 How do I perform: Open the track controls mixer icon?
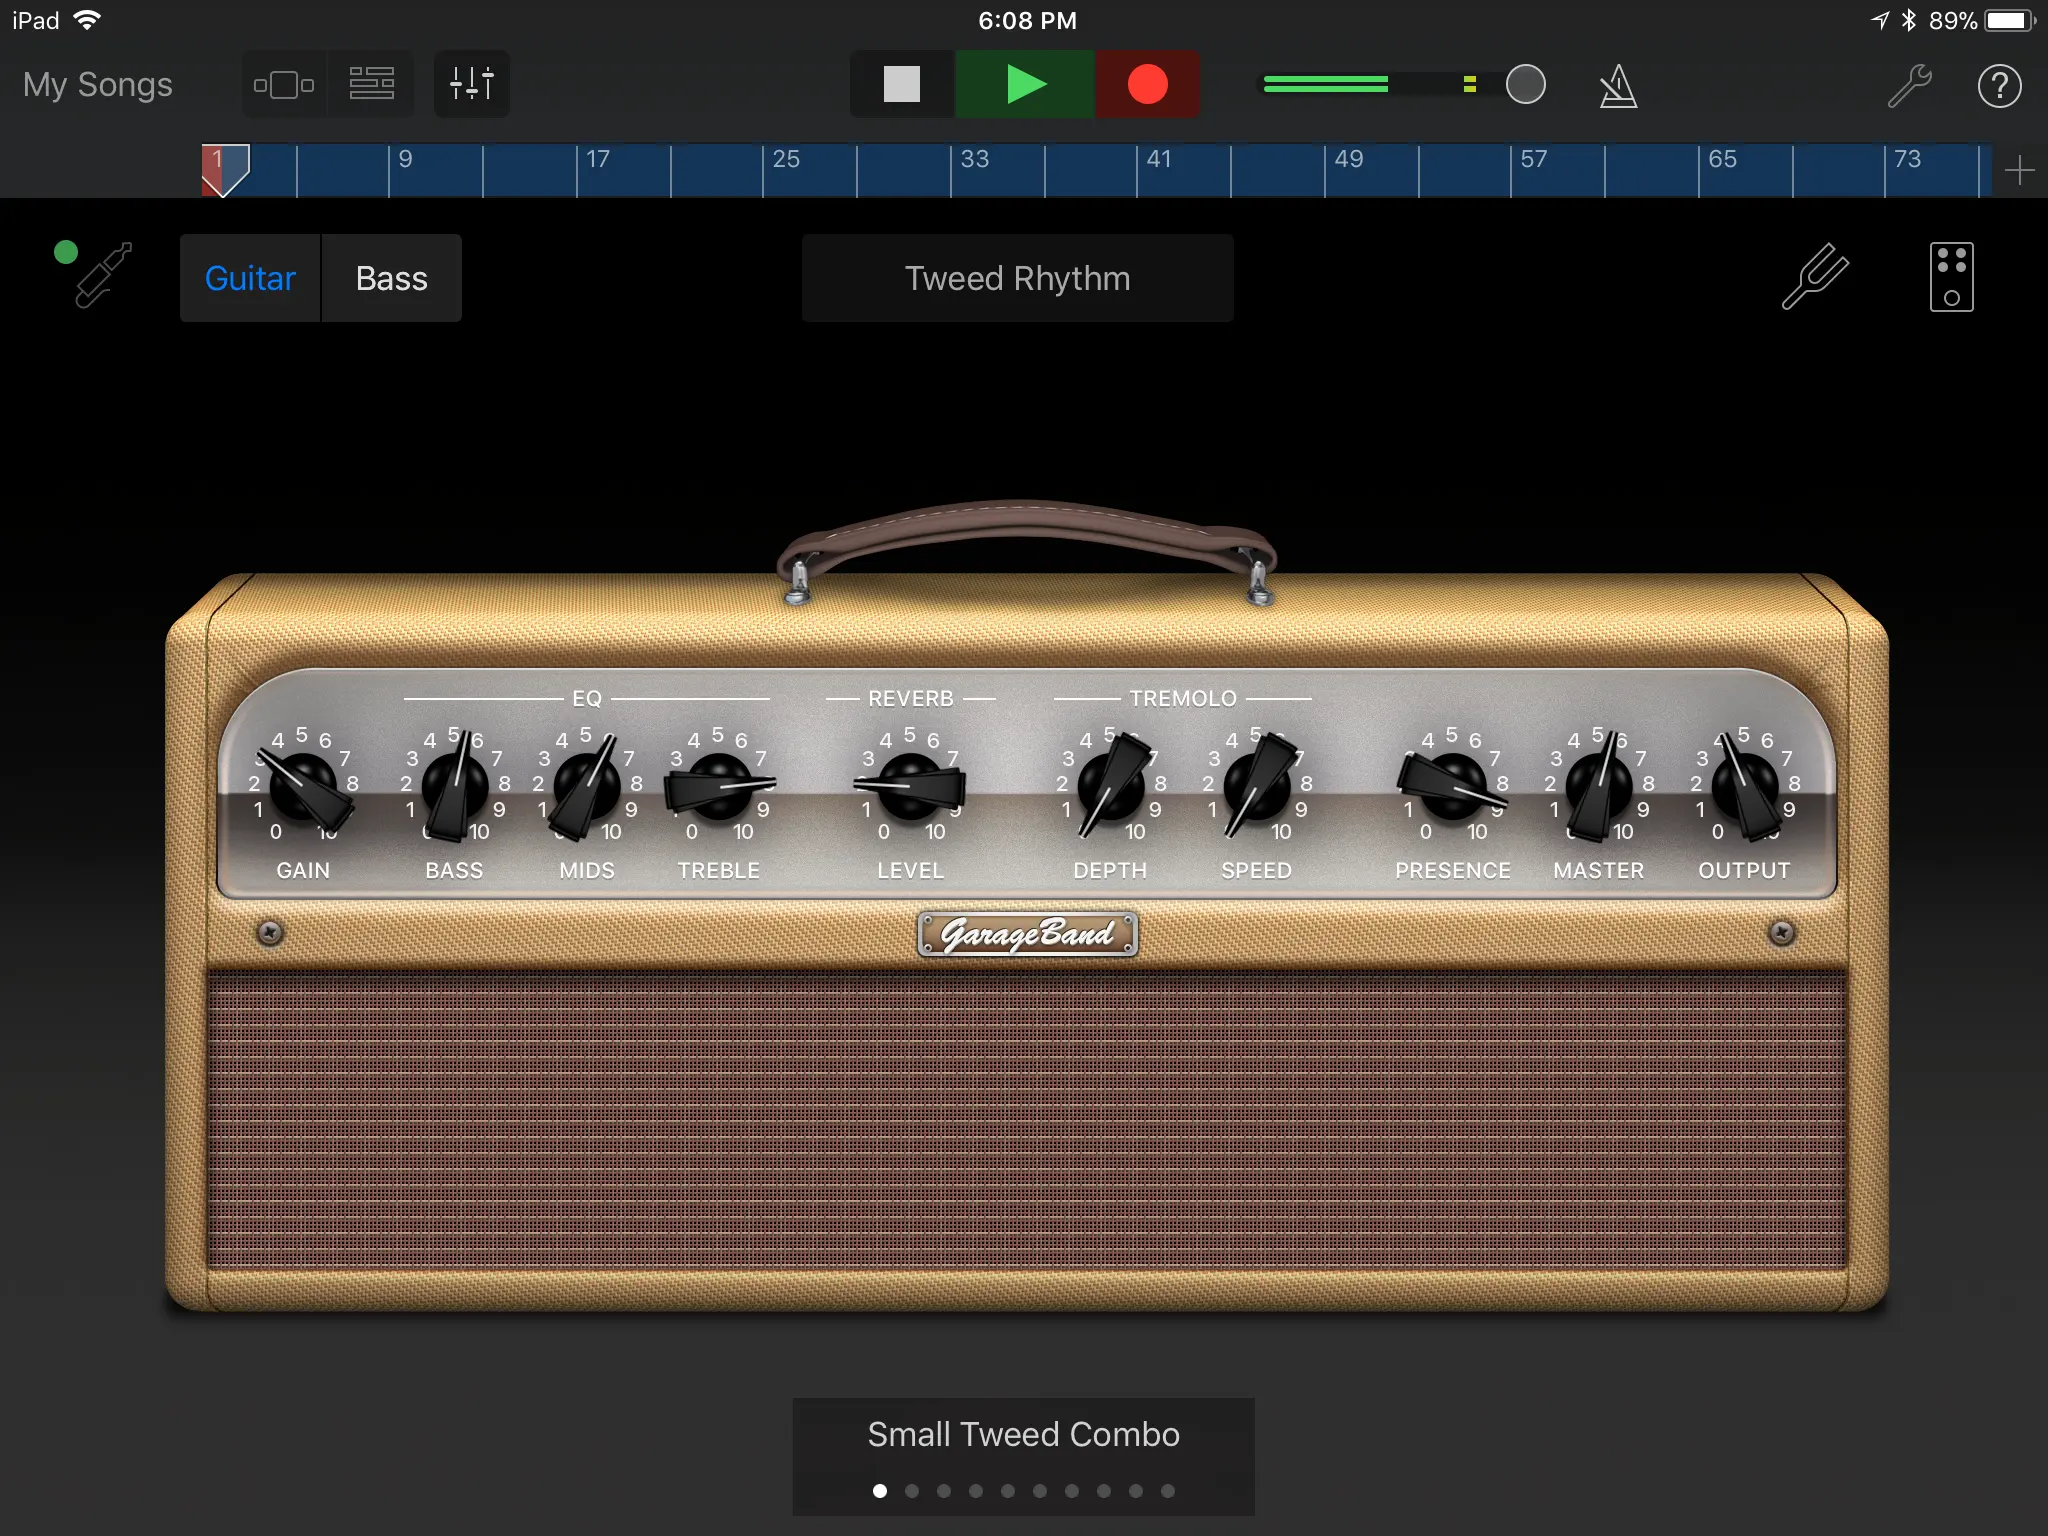pyautogui.click(x=471, y=84)
